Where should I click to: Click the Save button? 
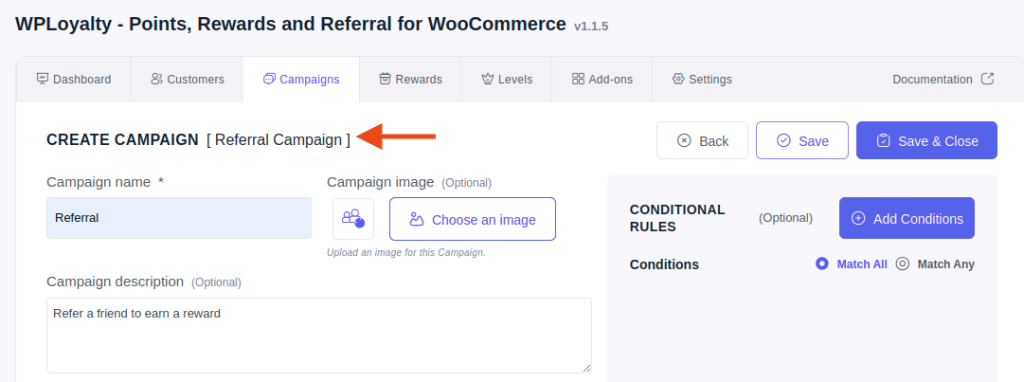pos(802,140)
